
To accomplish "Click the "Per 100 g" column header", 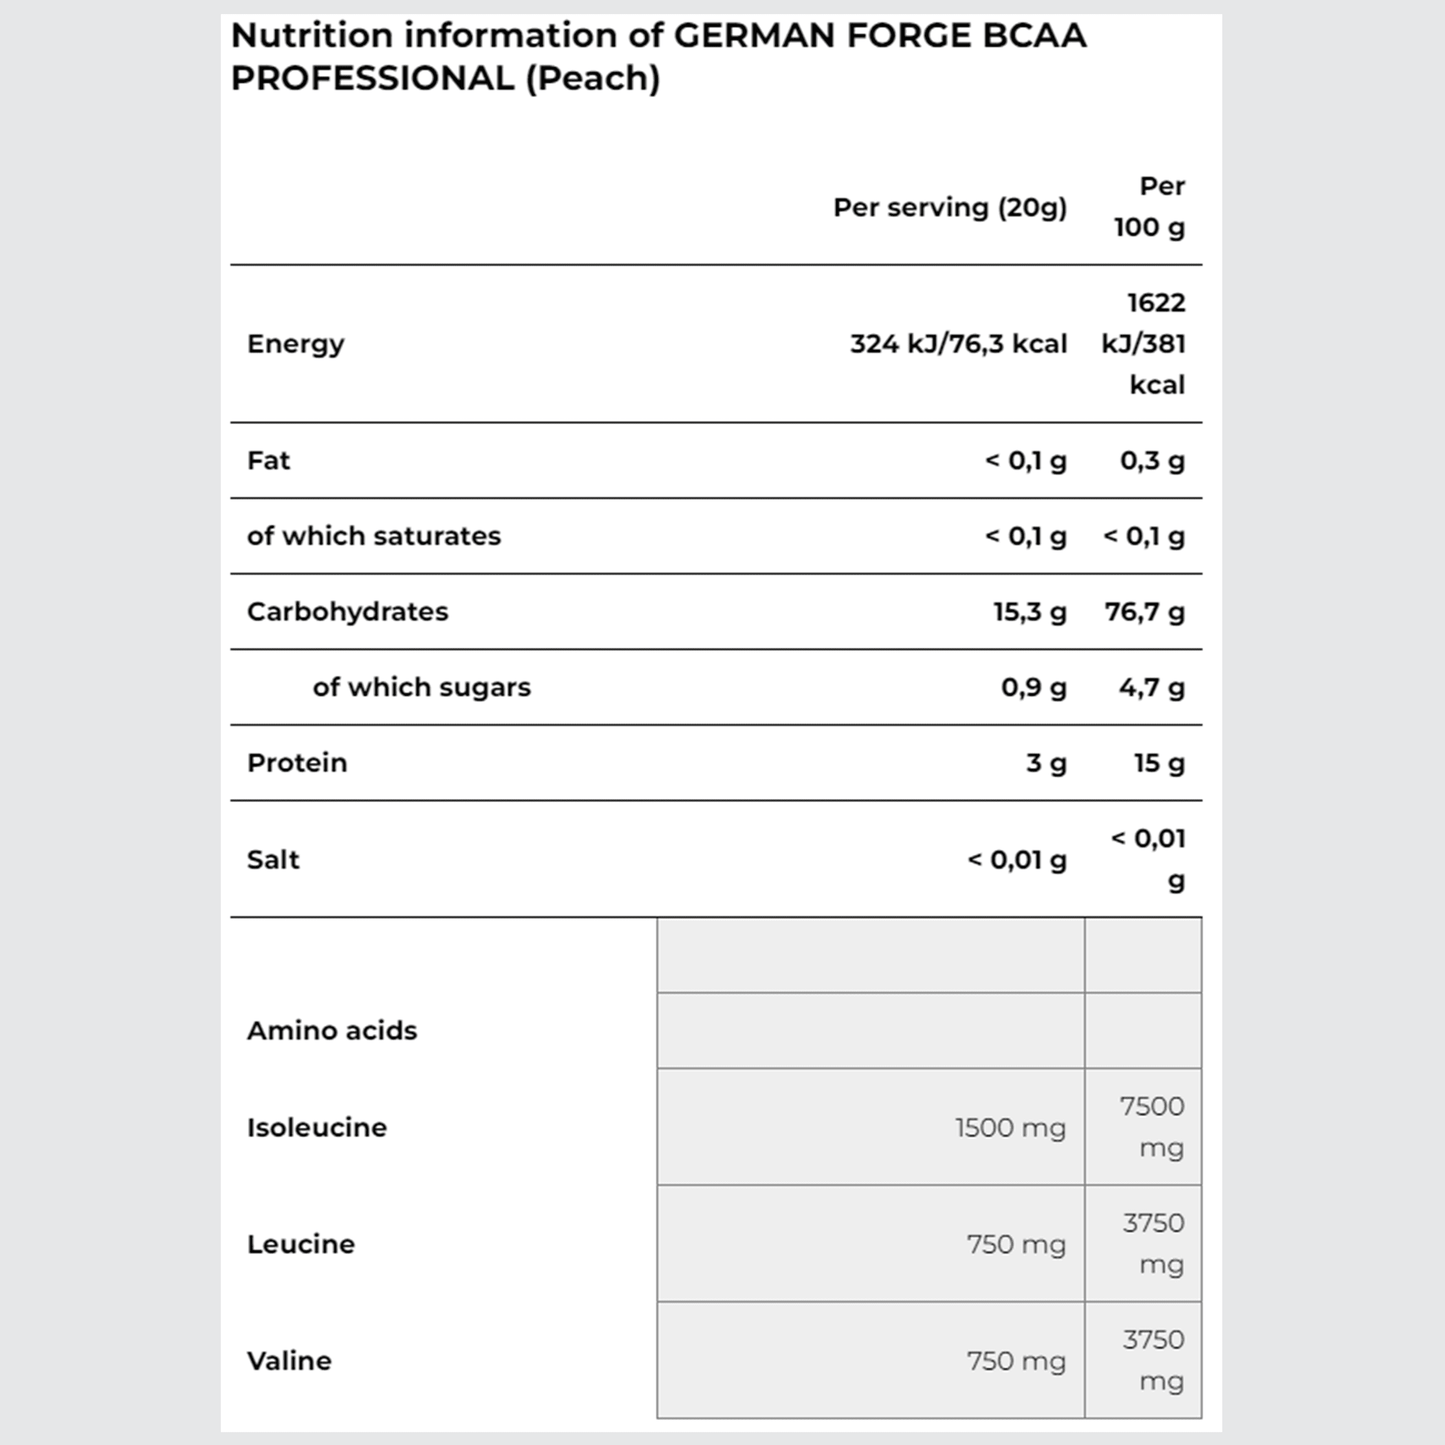I will [x=1150, y=207].
